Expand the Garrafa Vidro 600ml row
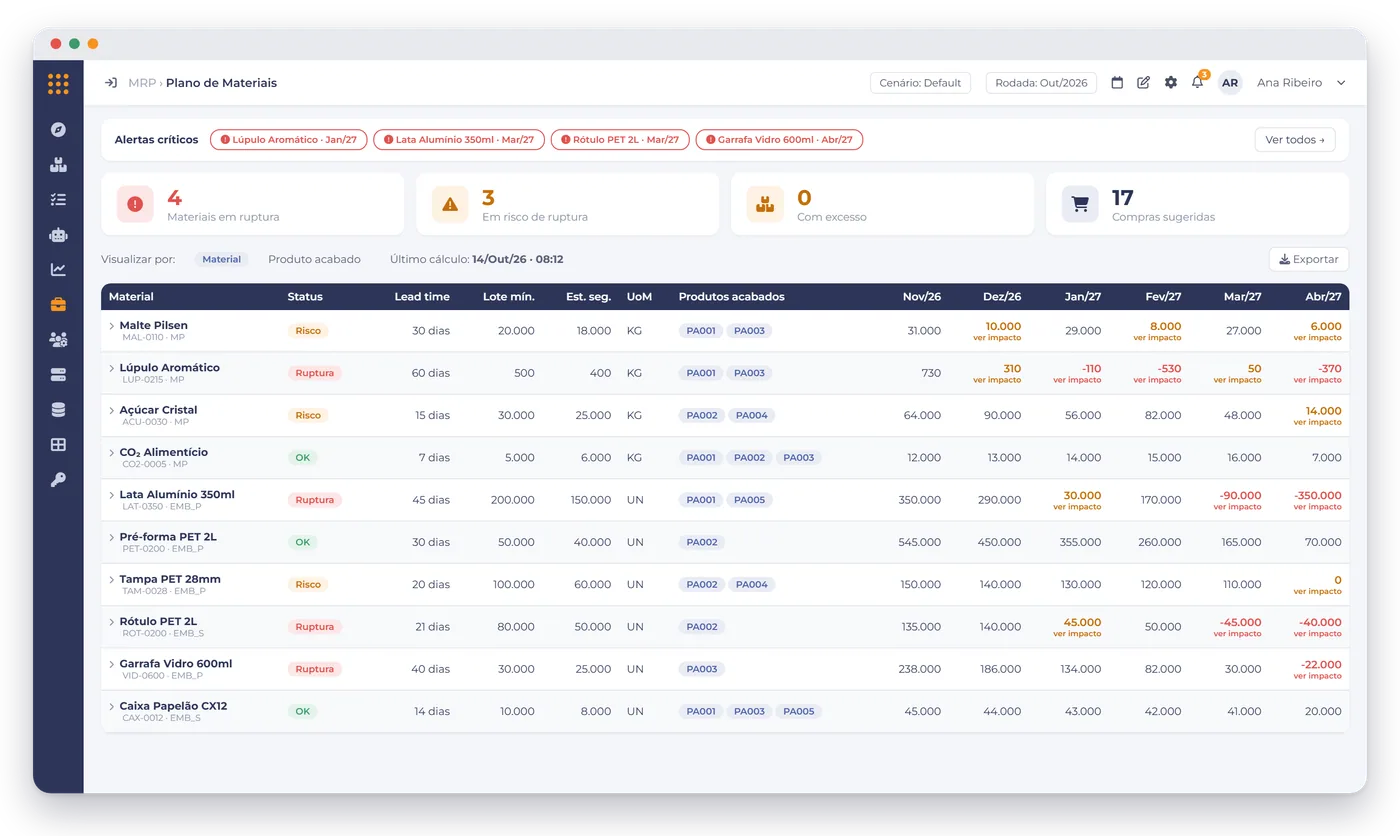The height and width of the screenshot is (836, 1400). (x=112, y=664)
